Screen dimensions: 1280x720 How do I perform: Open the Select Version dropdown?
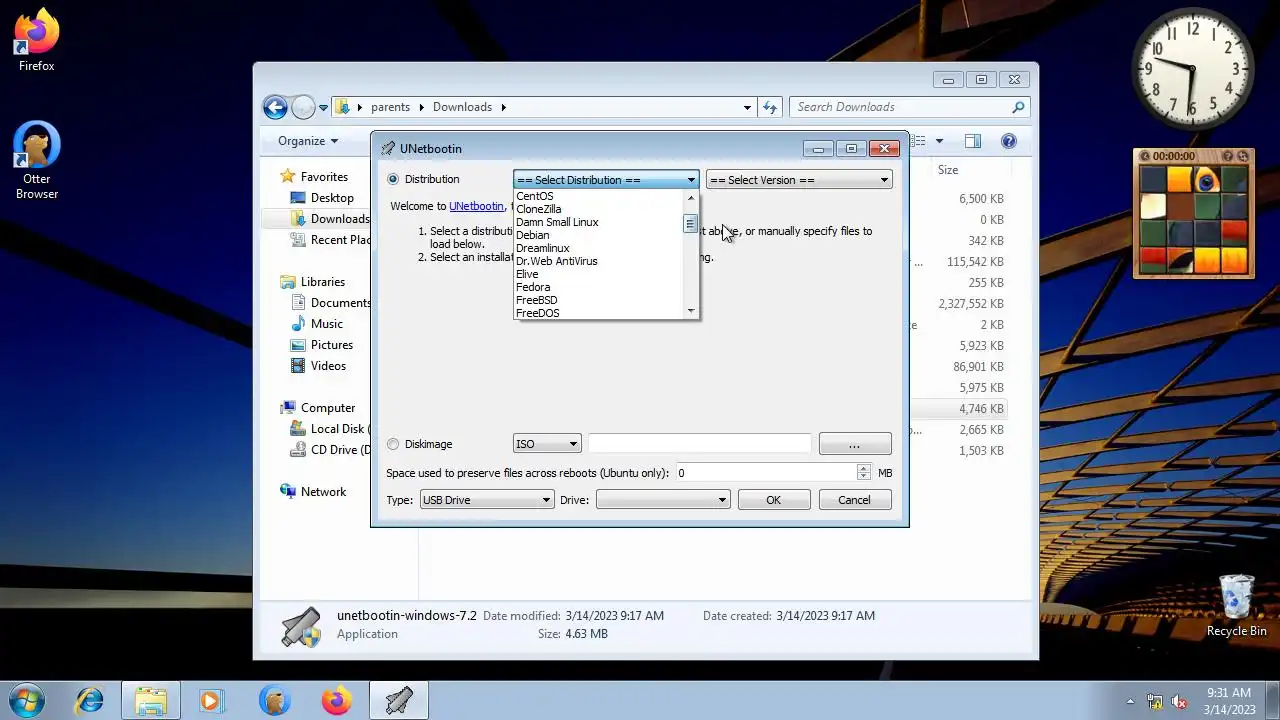(798, 180)
